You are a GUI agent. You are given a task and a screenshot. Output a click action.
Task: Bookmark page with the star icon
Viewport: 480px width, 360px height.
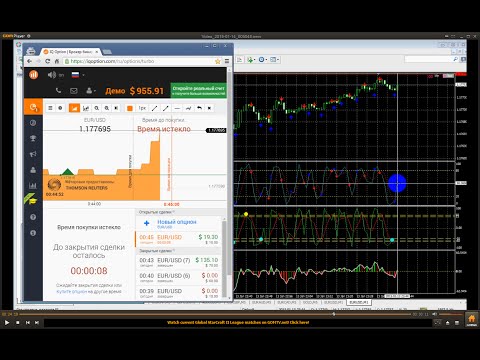[218, 61]
